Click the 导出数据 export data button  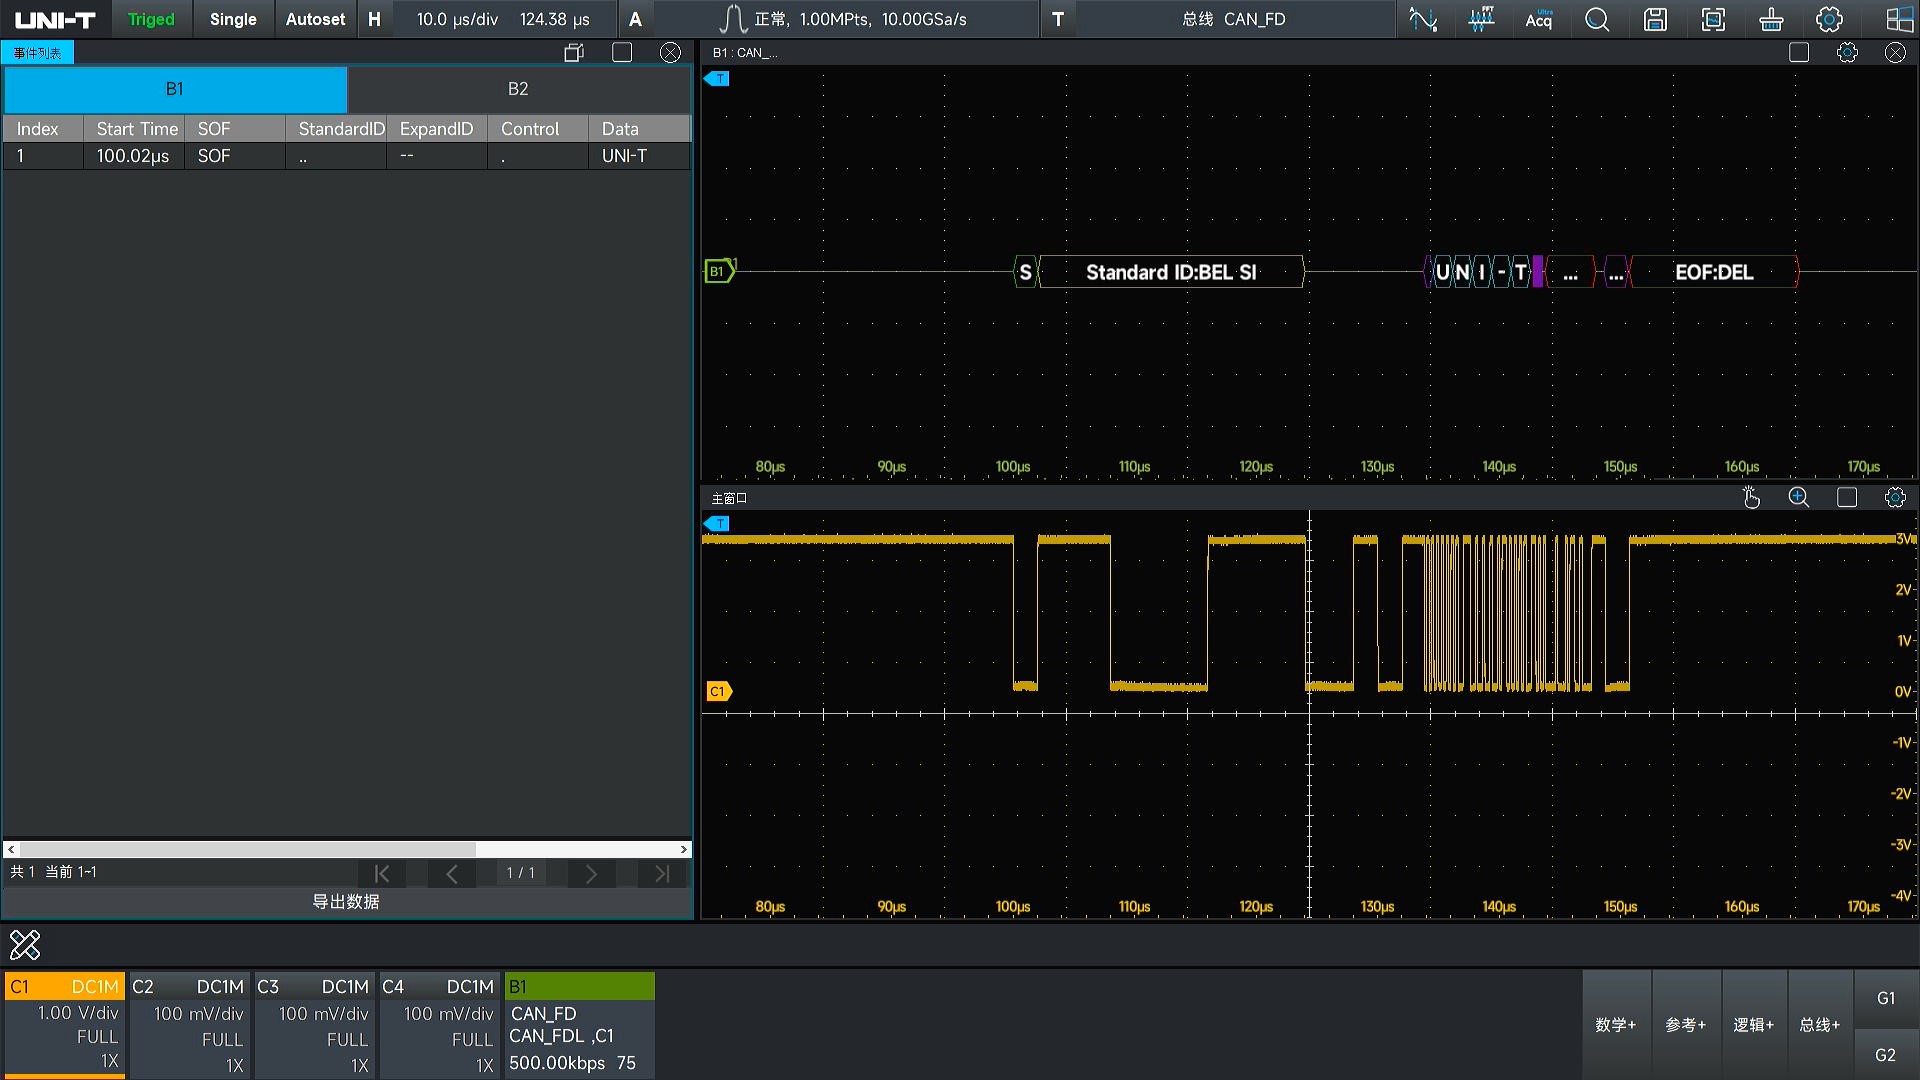pyautogui.click(x=346, y=902)
